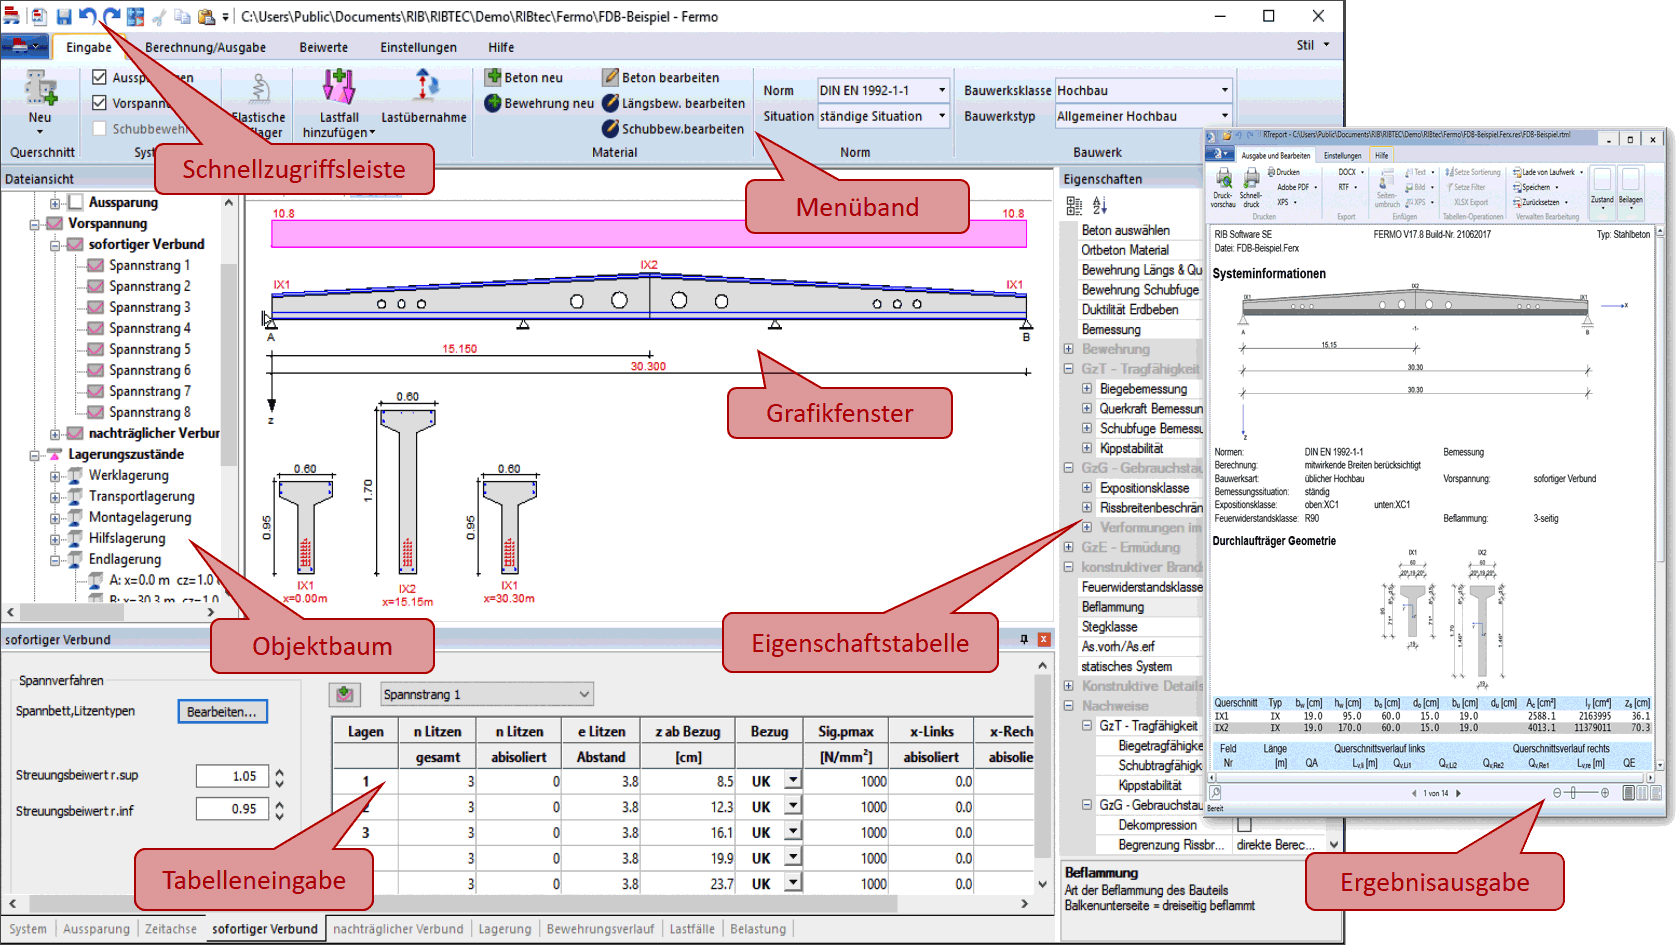This screenshot has height=945, width=1677.
Task: Click the green export icon above the table
Action: click(x=345, y=694)
